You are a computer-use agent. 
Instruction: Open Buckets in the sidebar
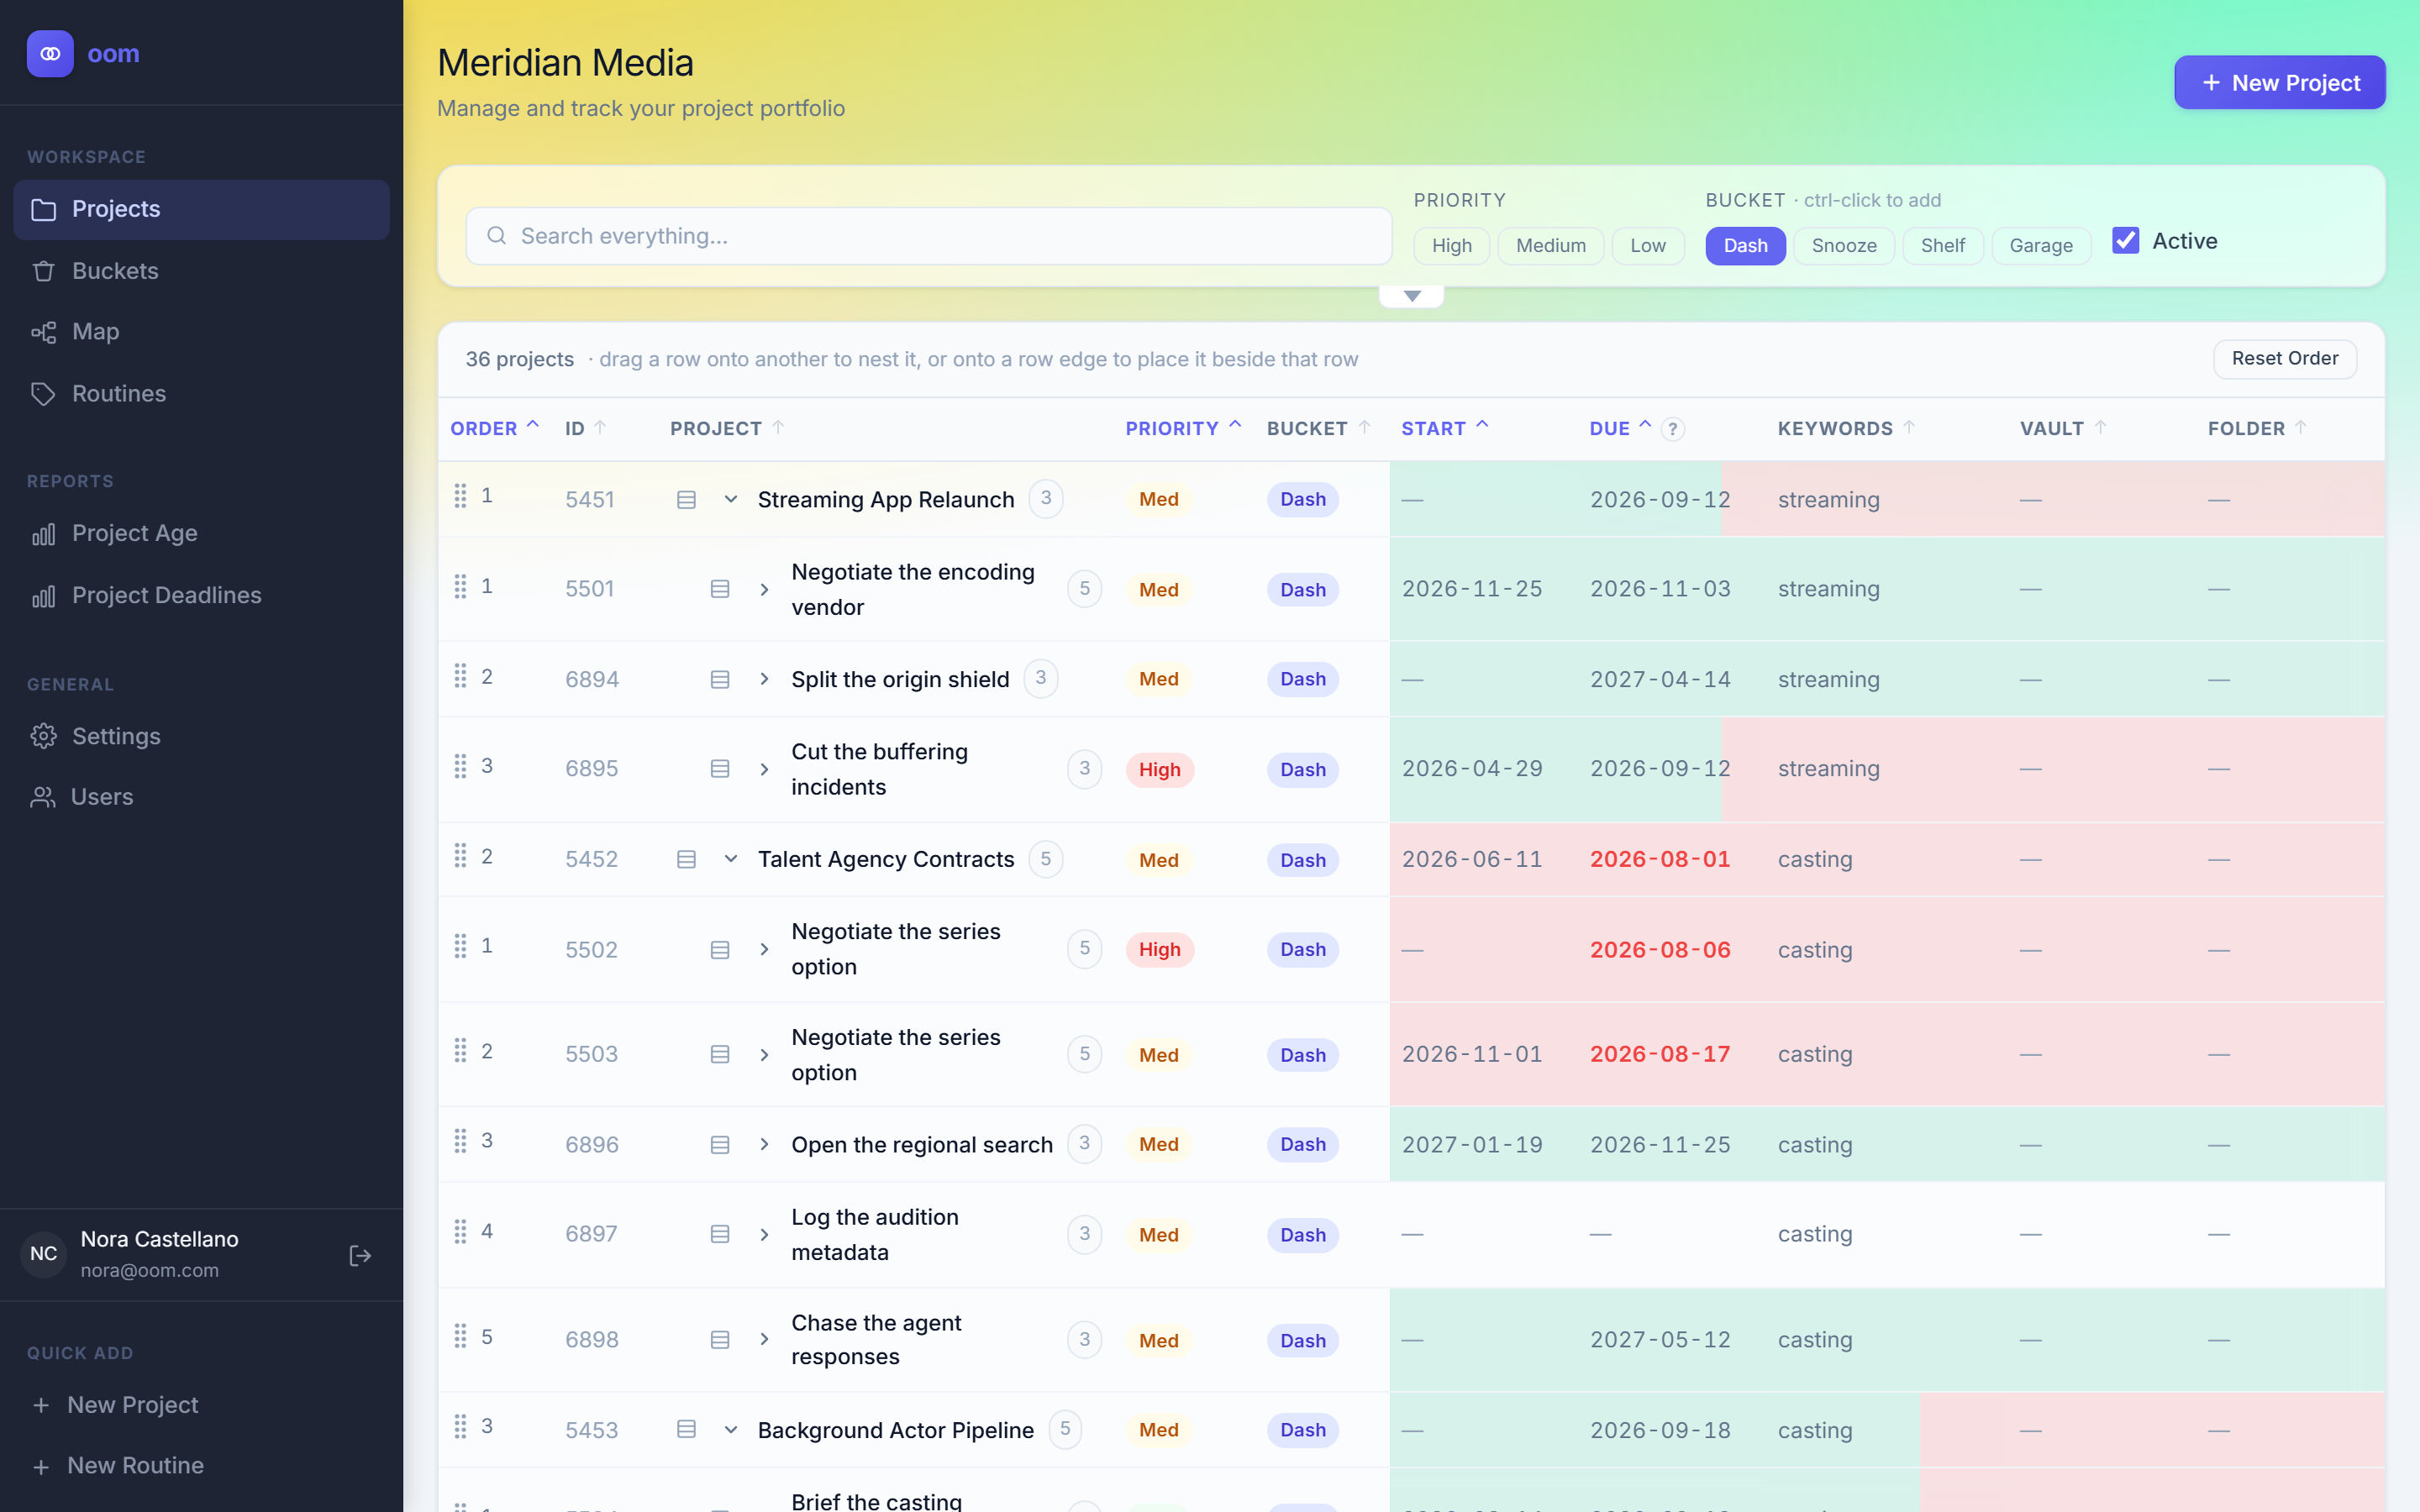201,271
